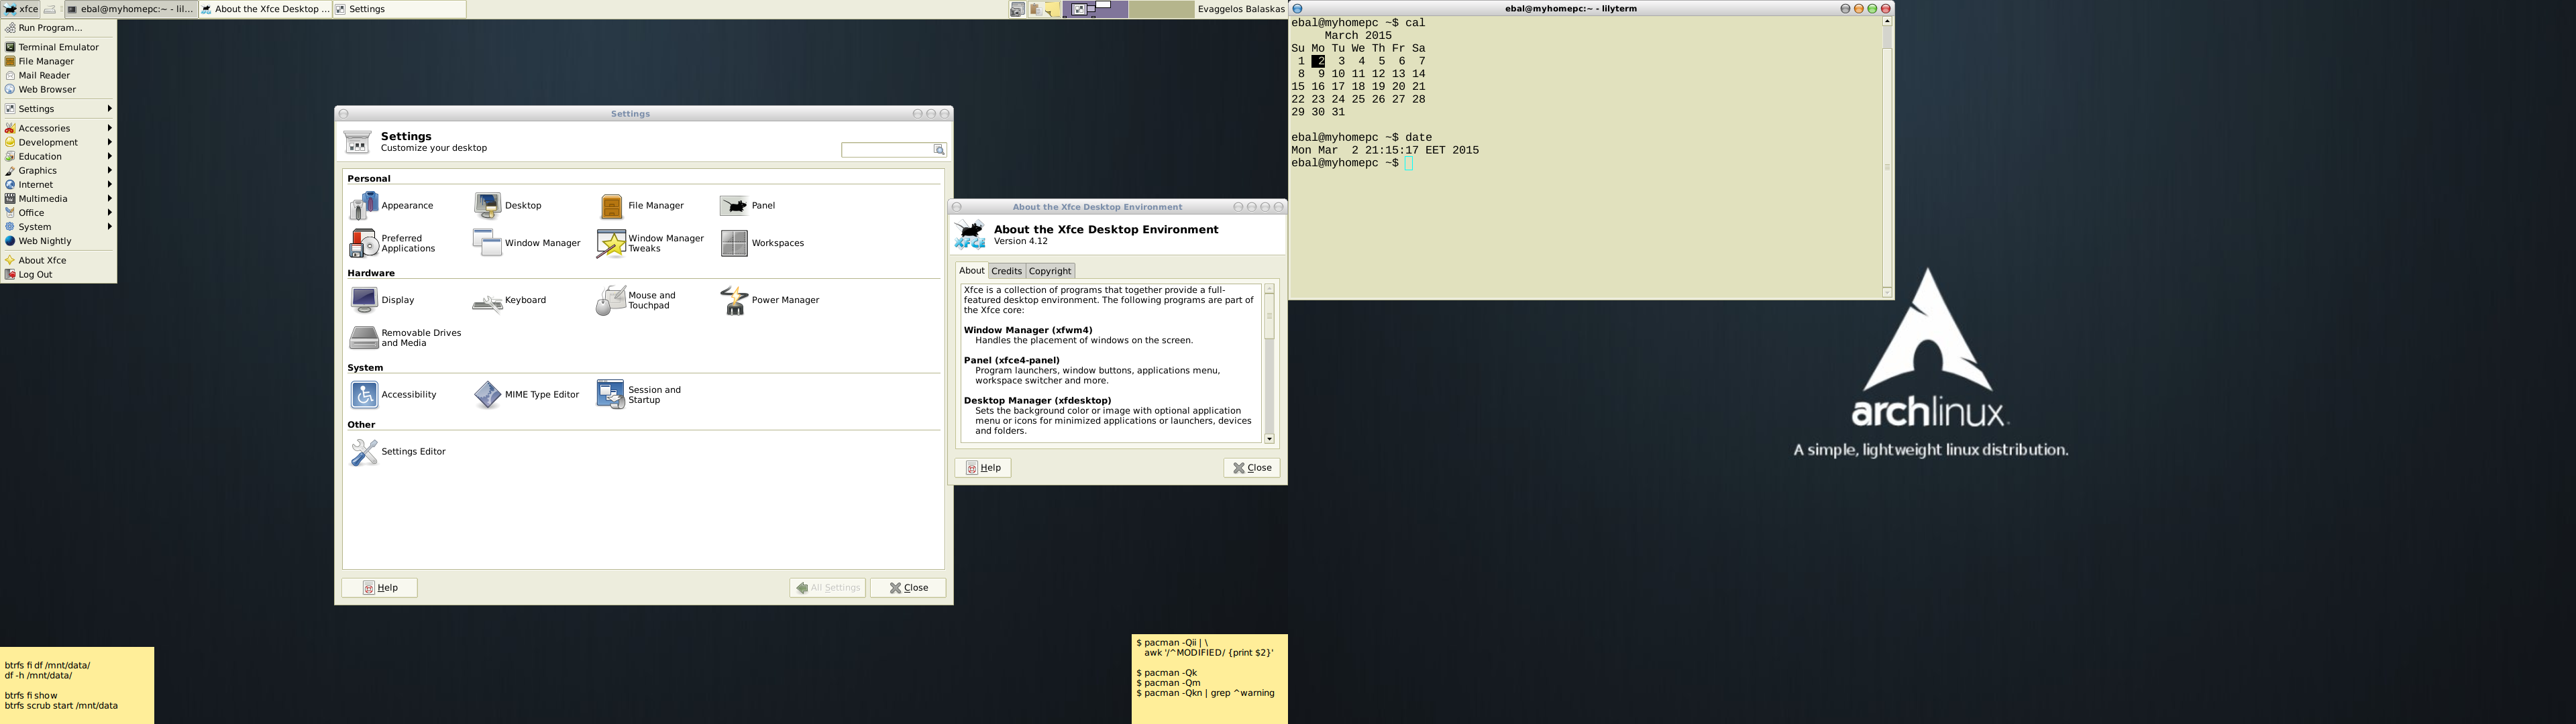Viewport: 2576px width, 724px height.
Task: Switch to the Credits tab
Action: (1006, 271)
